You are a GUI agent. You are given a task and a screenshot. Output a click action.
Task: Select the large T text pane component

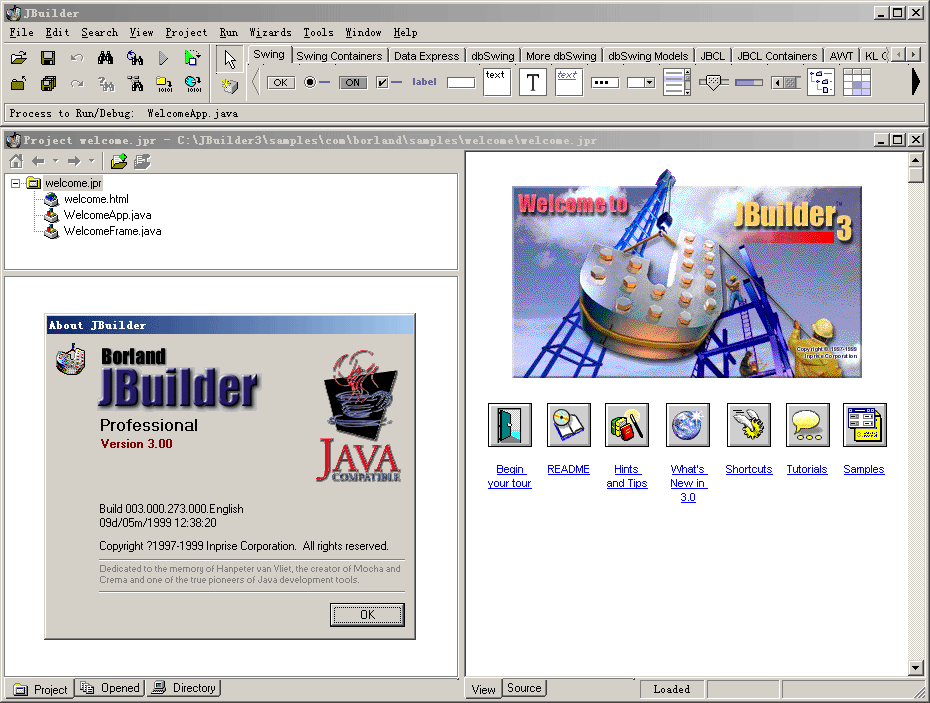(533, 82)
